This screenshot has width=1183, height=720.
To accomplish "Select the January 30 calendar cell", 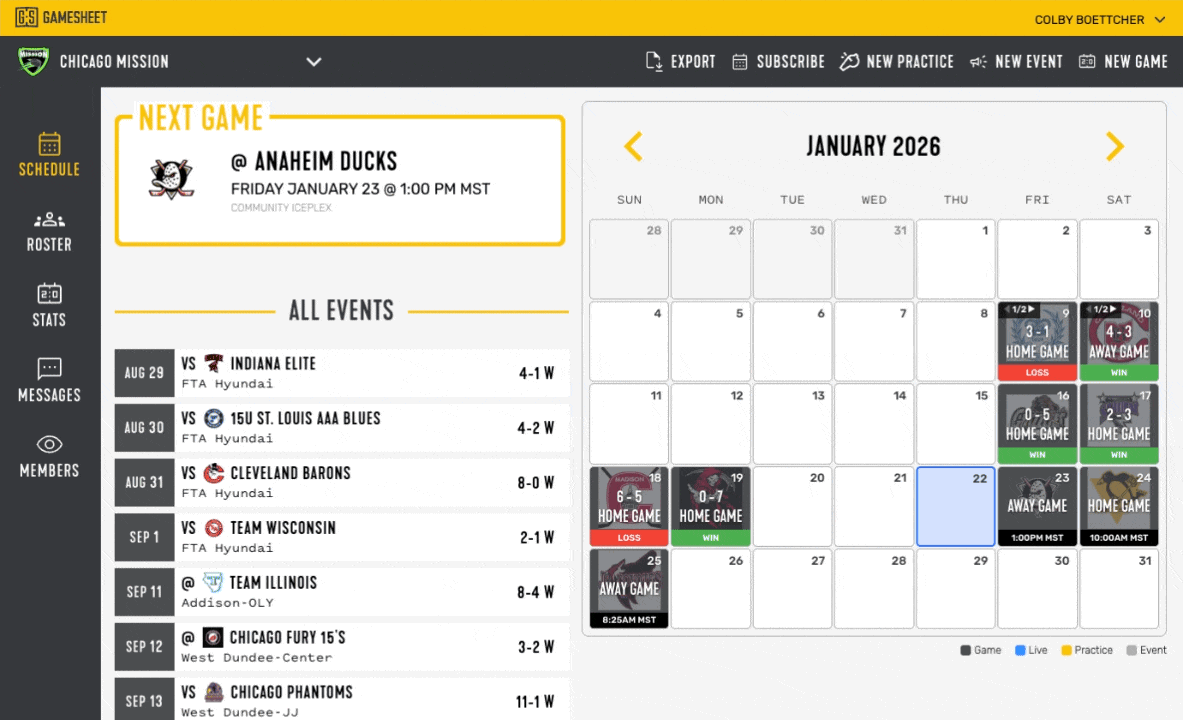I will [1037, 589].
